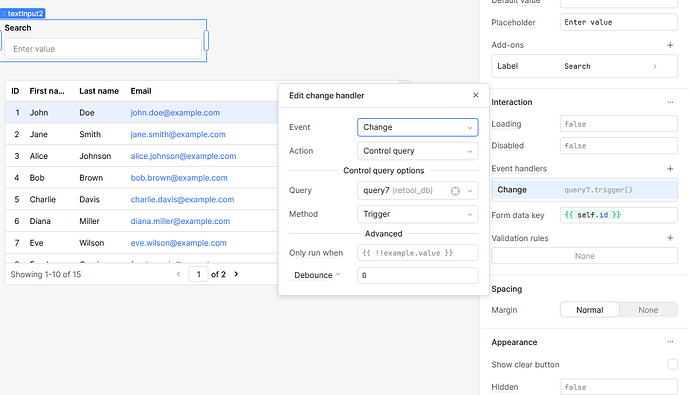This screenshot has height=395, width=690.
Task: Go to the previous table page
Action: coord(178,274)
